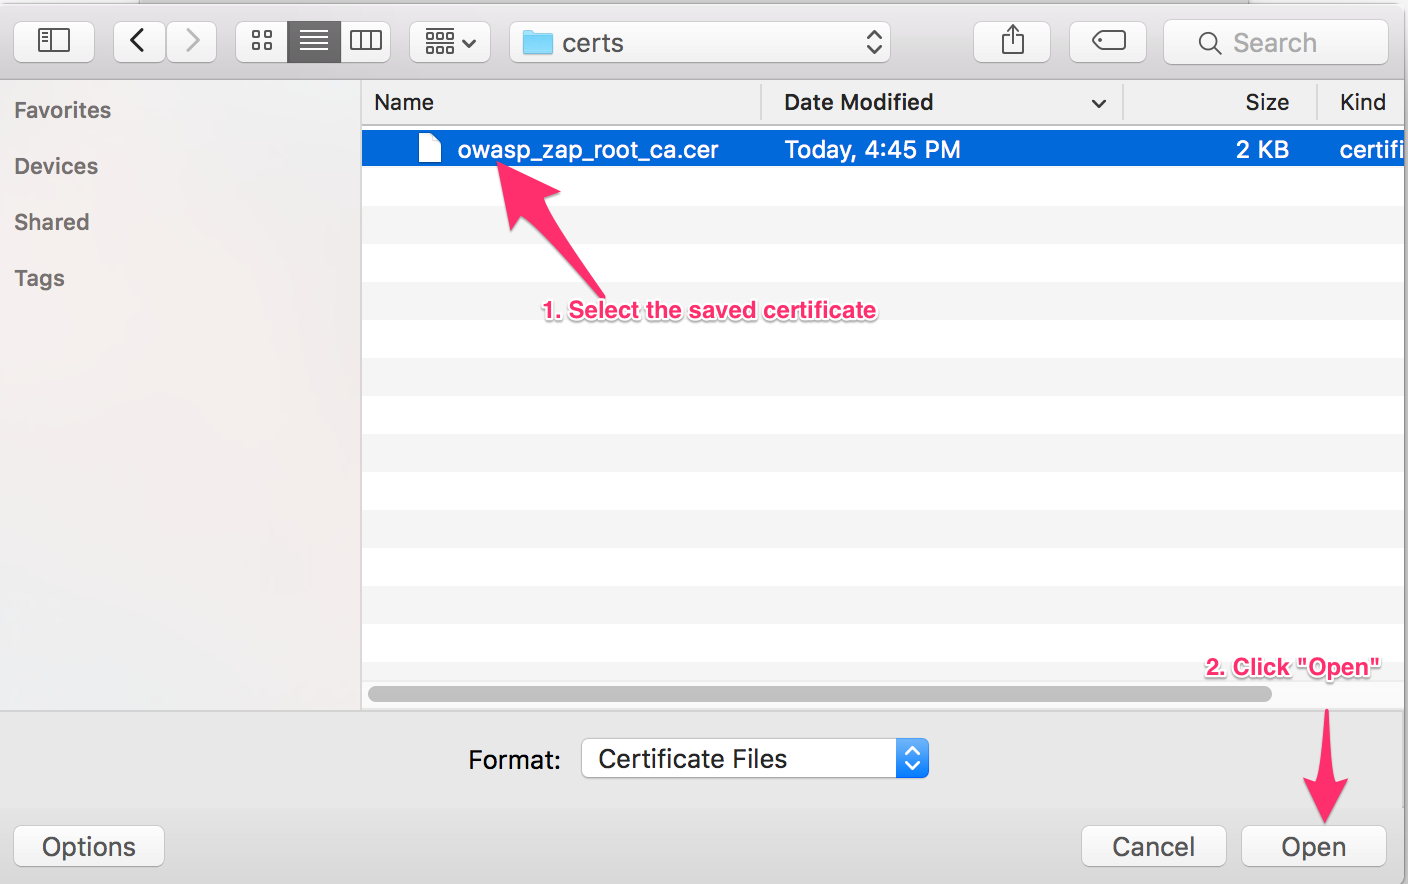Select the Shared sidebar section

(x=51, y=222)
